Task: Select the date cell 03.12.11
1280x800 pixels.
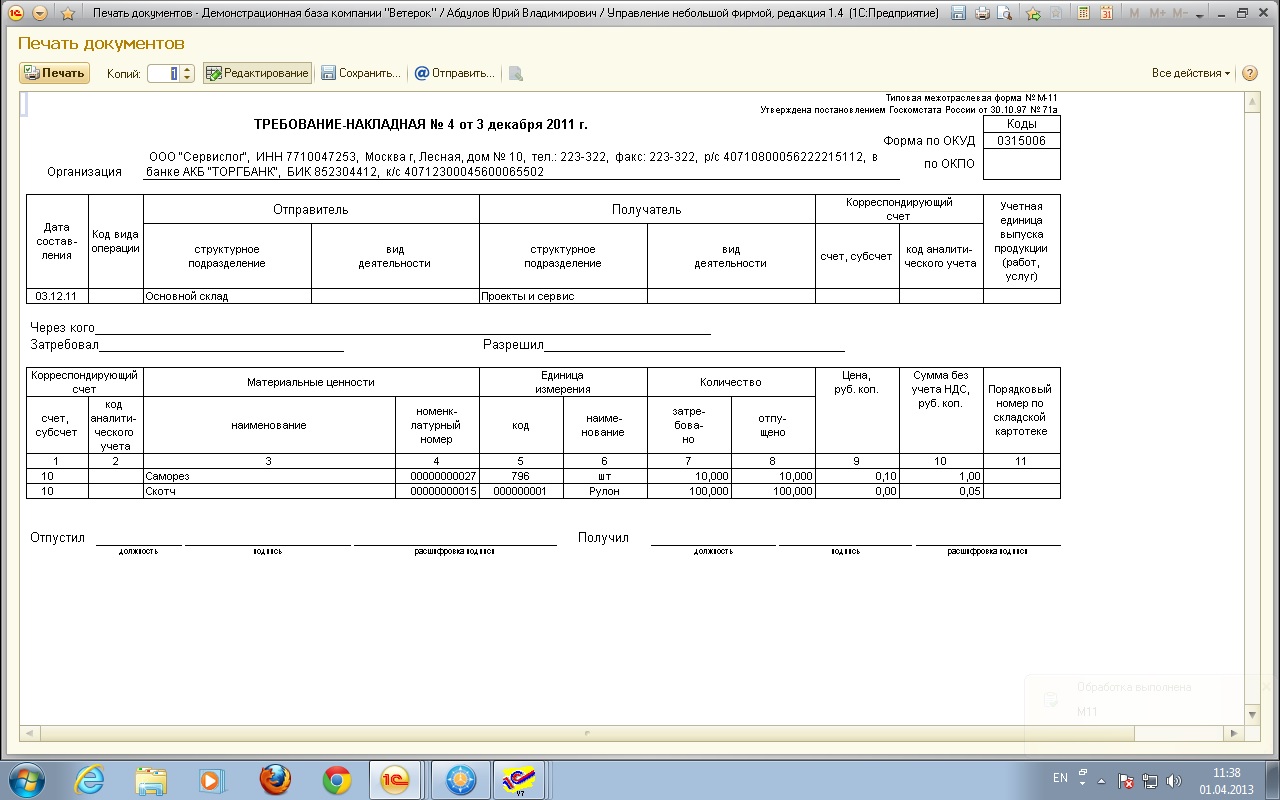Action: [x=57, y=296]
